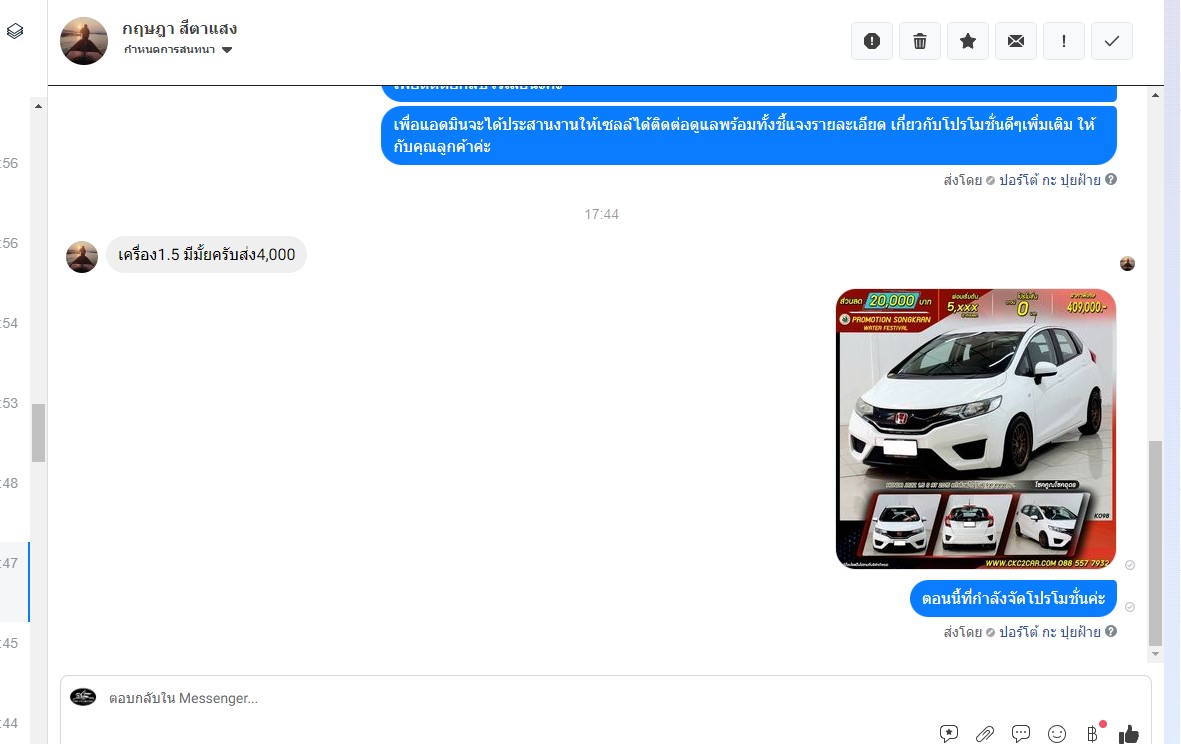Attach a file with paperclip icon

[984, 733]
